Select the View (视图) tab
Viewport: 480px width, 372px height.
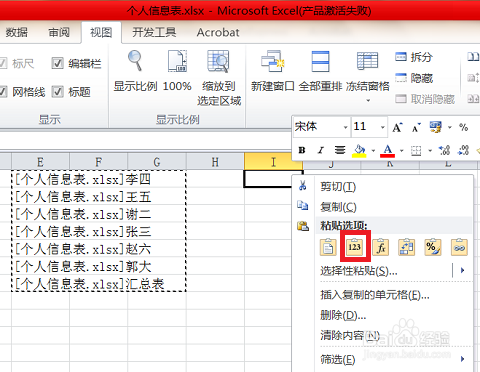101,32
